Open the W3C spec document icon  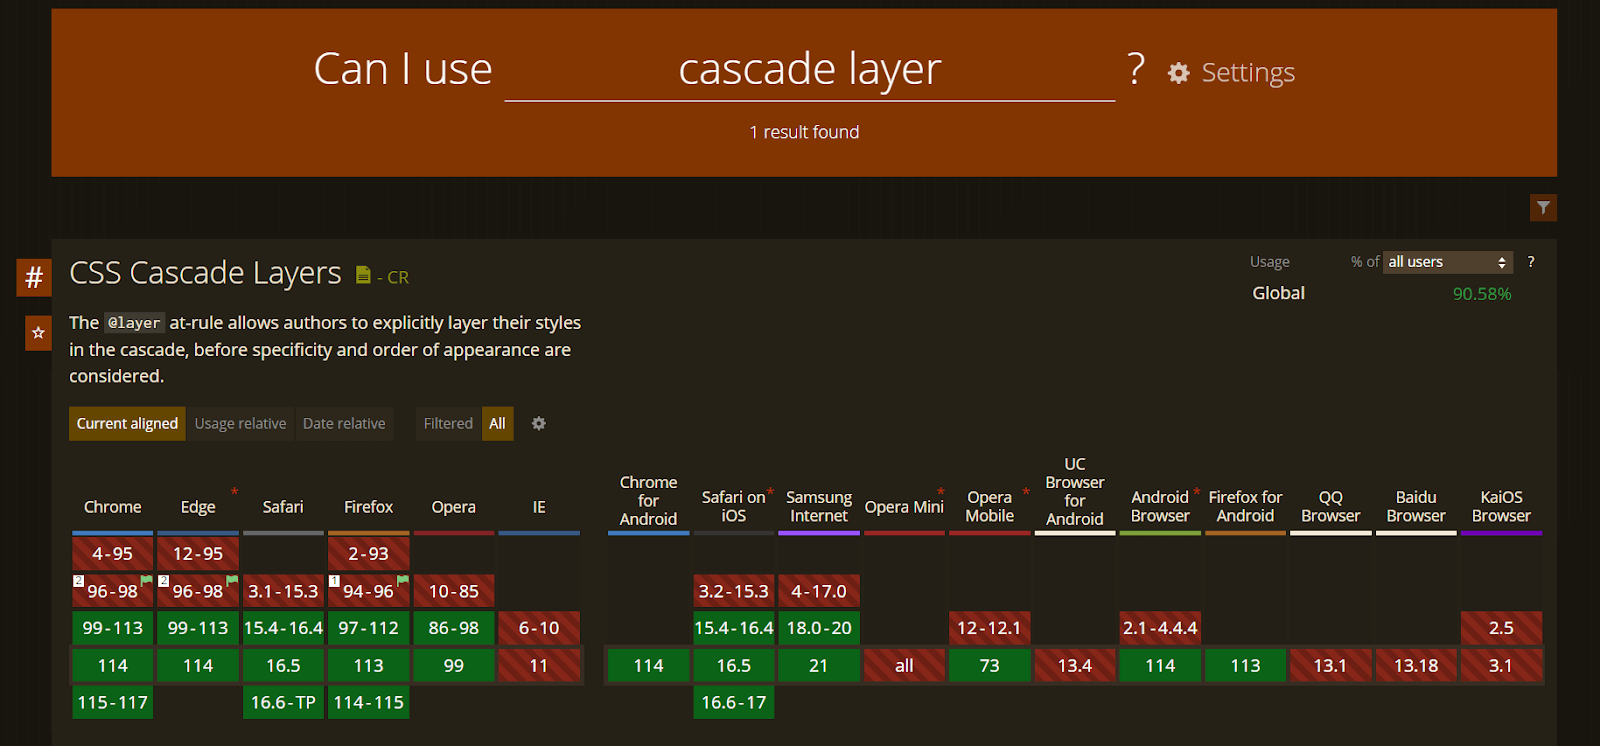click(x=363, y=275)
